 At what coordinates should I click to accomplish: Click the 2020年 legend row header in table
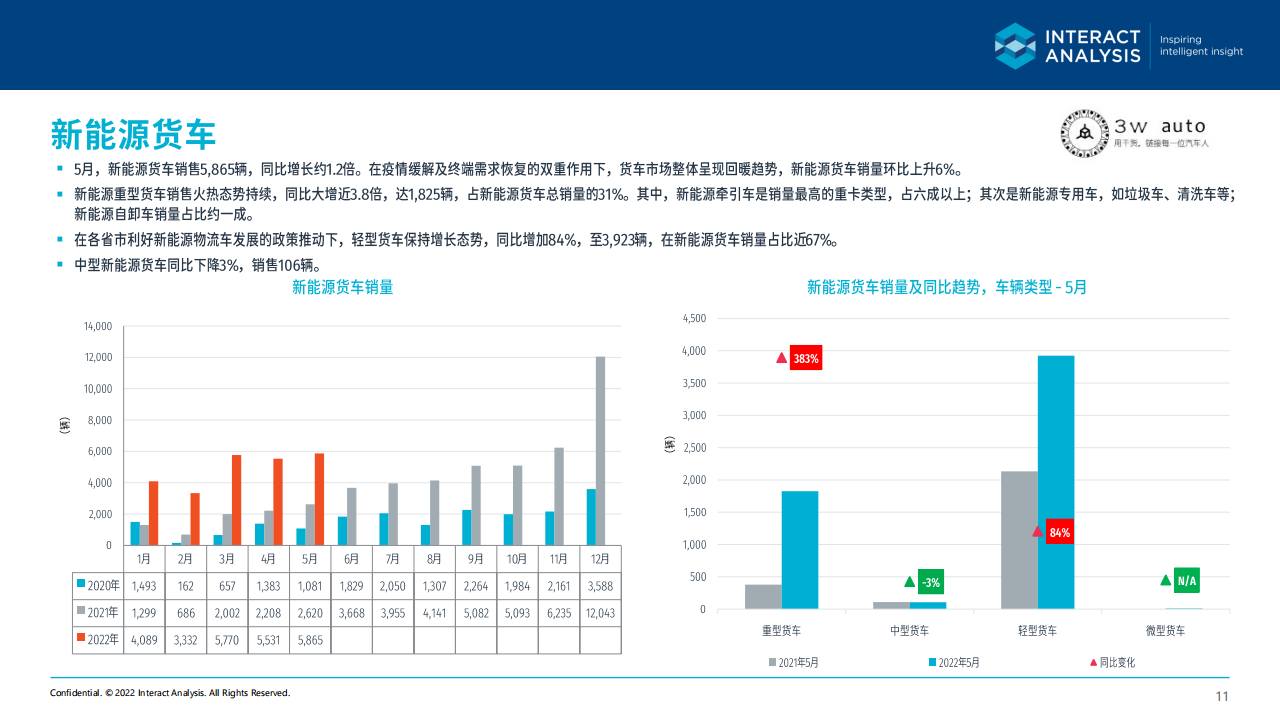click(x=98, y=585)
